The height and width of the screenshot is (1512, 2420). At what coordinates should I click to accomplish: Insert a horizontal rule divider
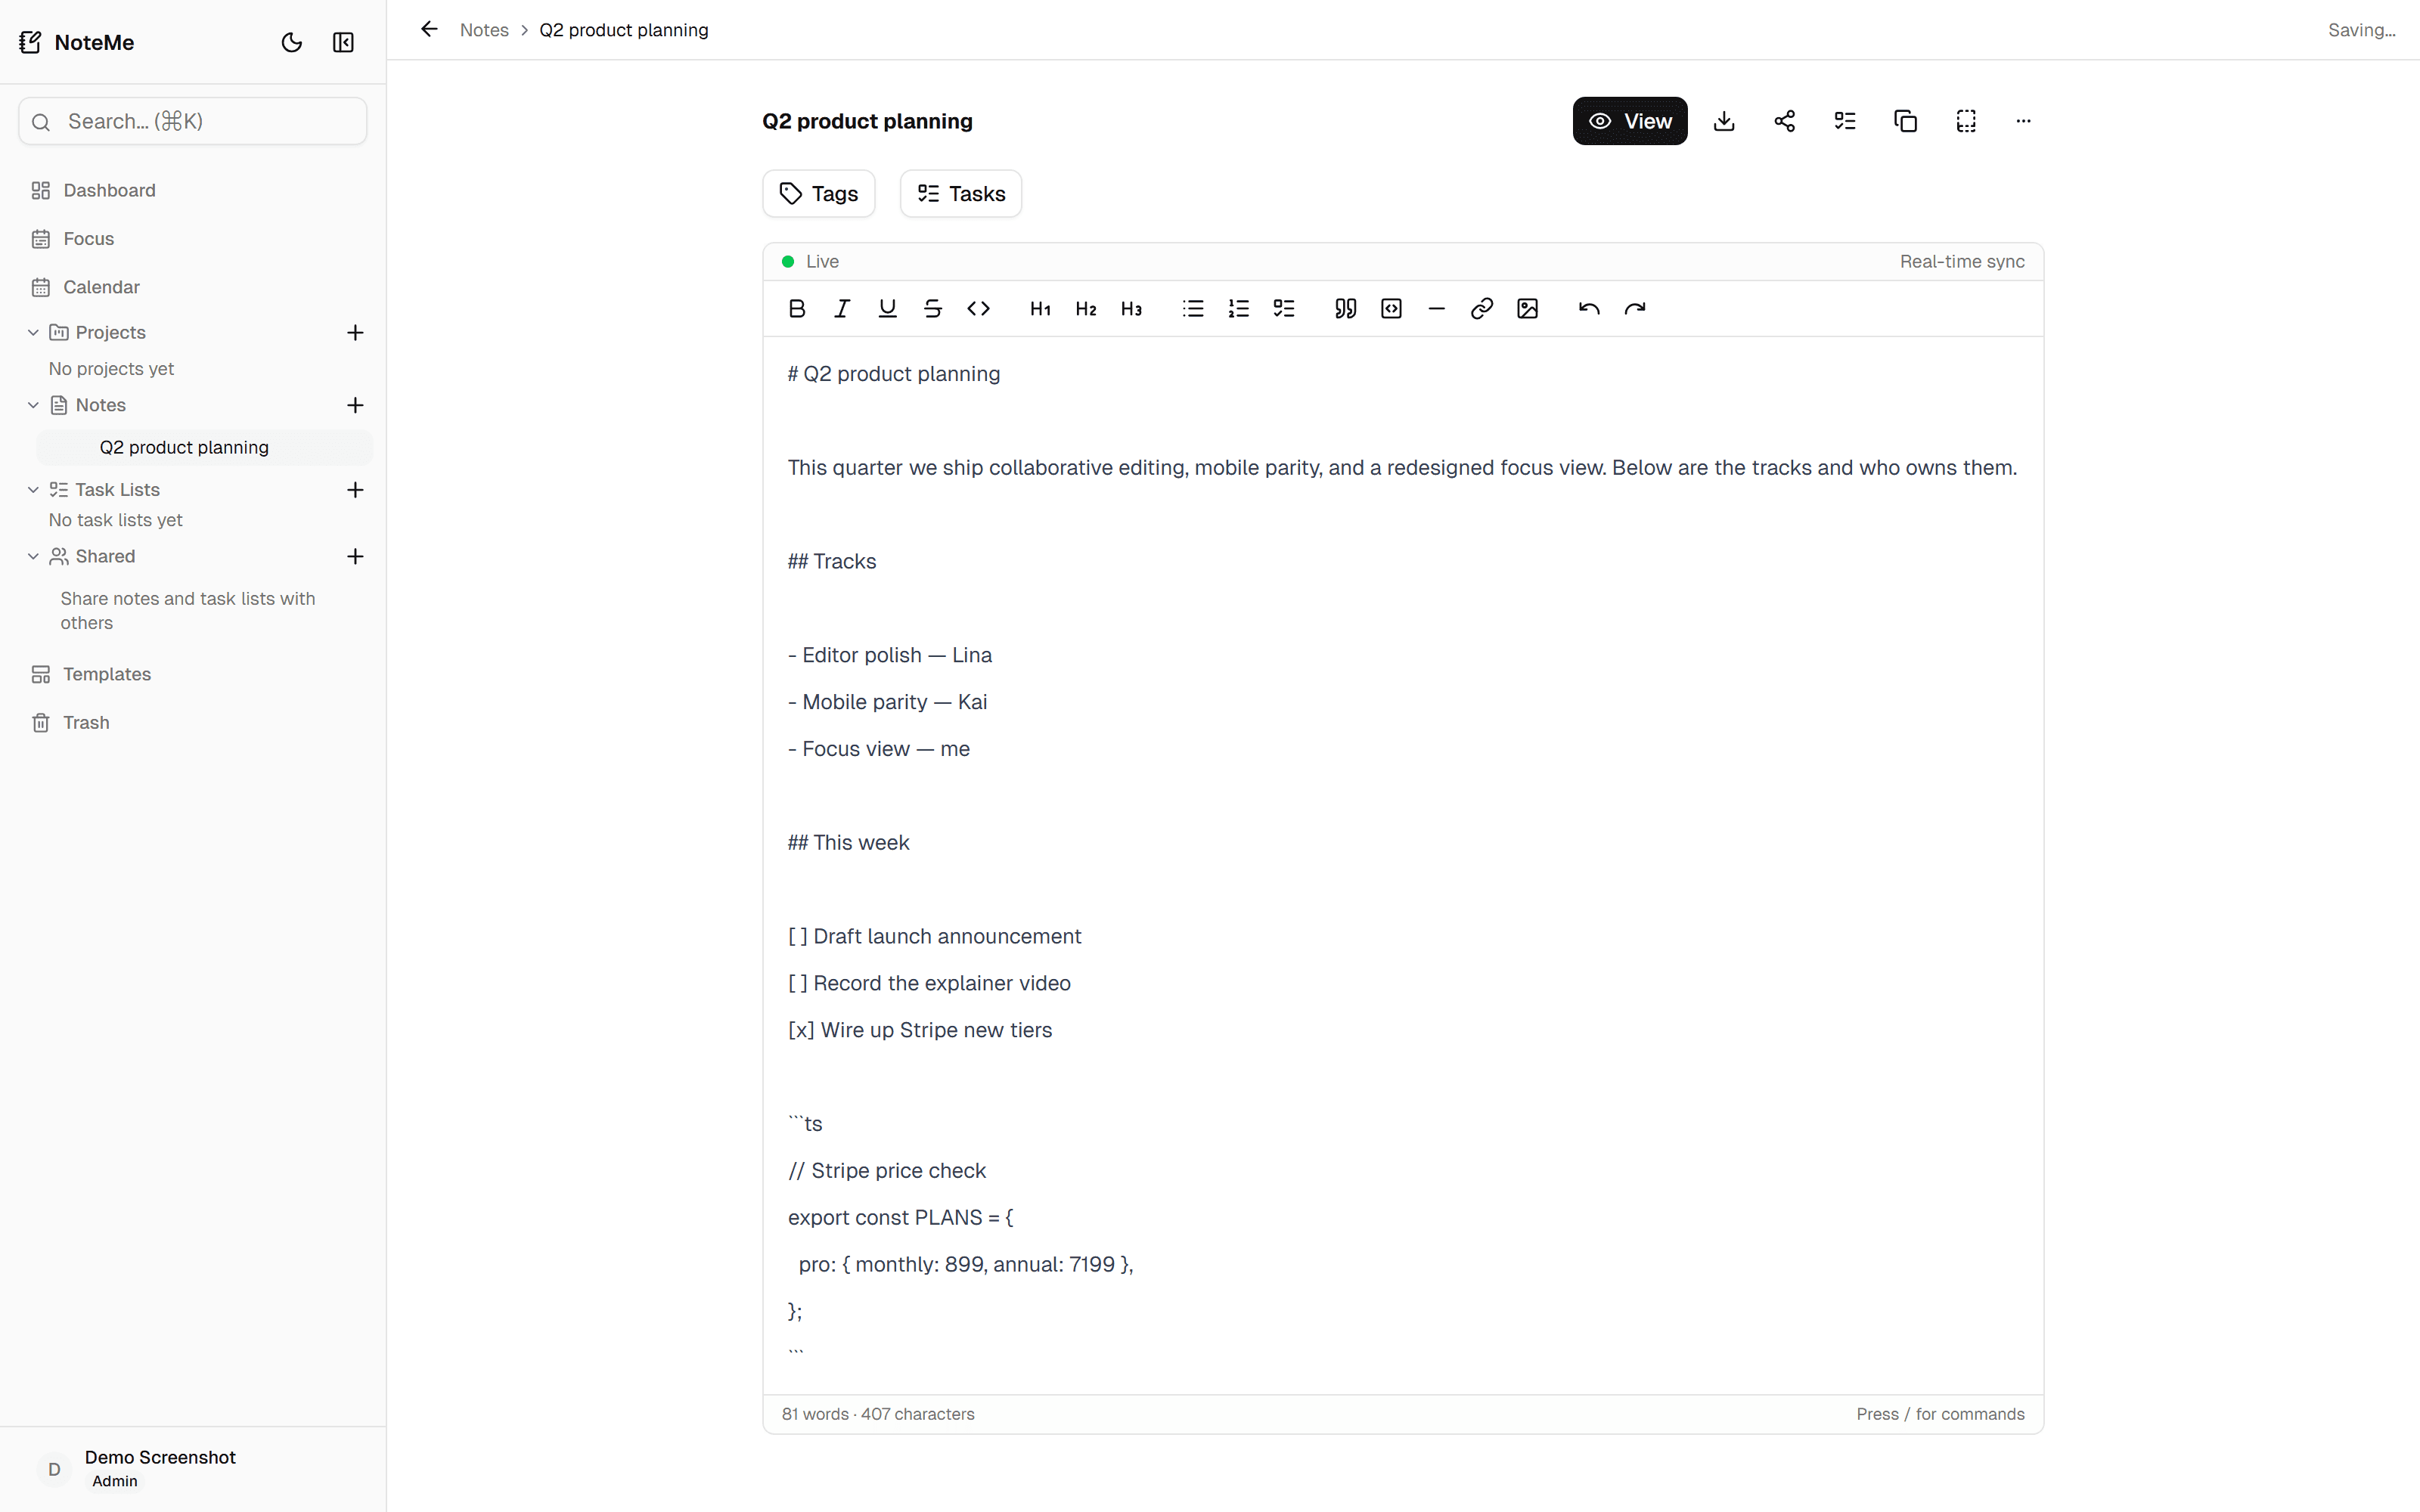1436,308
